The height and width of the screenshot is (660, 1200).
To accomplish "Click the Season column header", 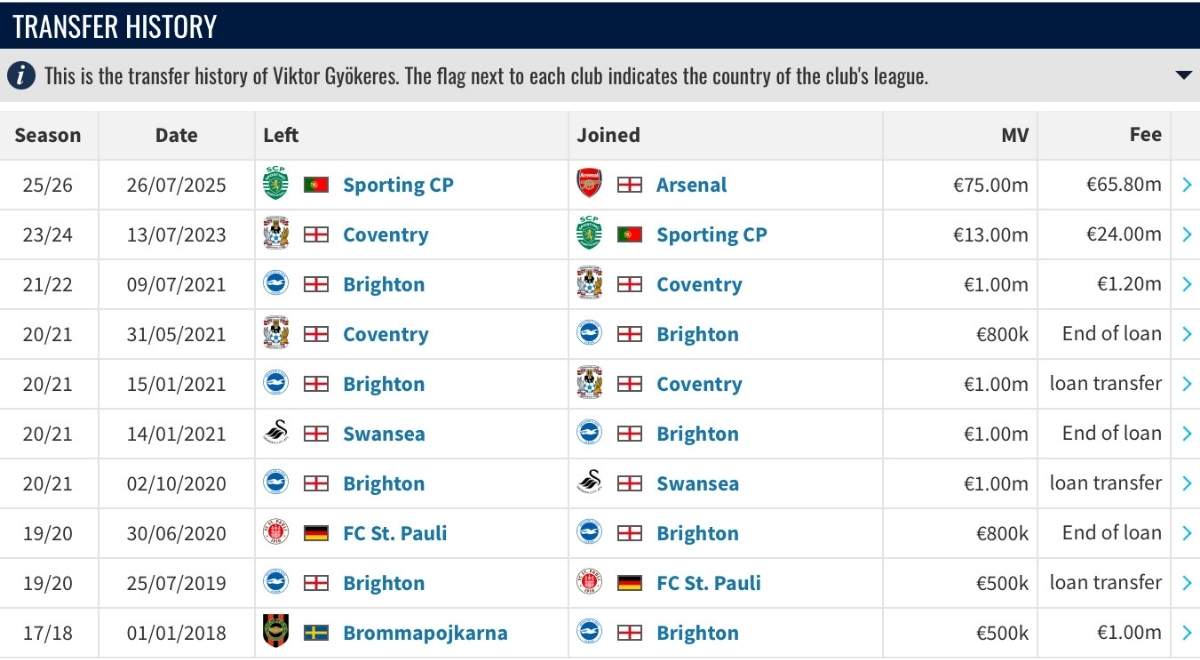I will coord(48,135).
